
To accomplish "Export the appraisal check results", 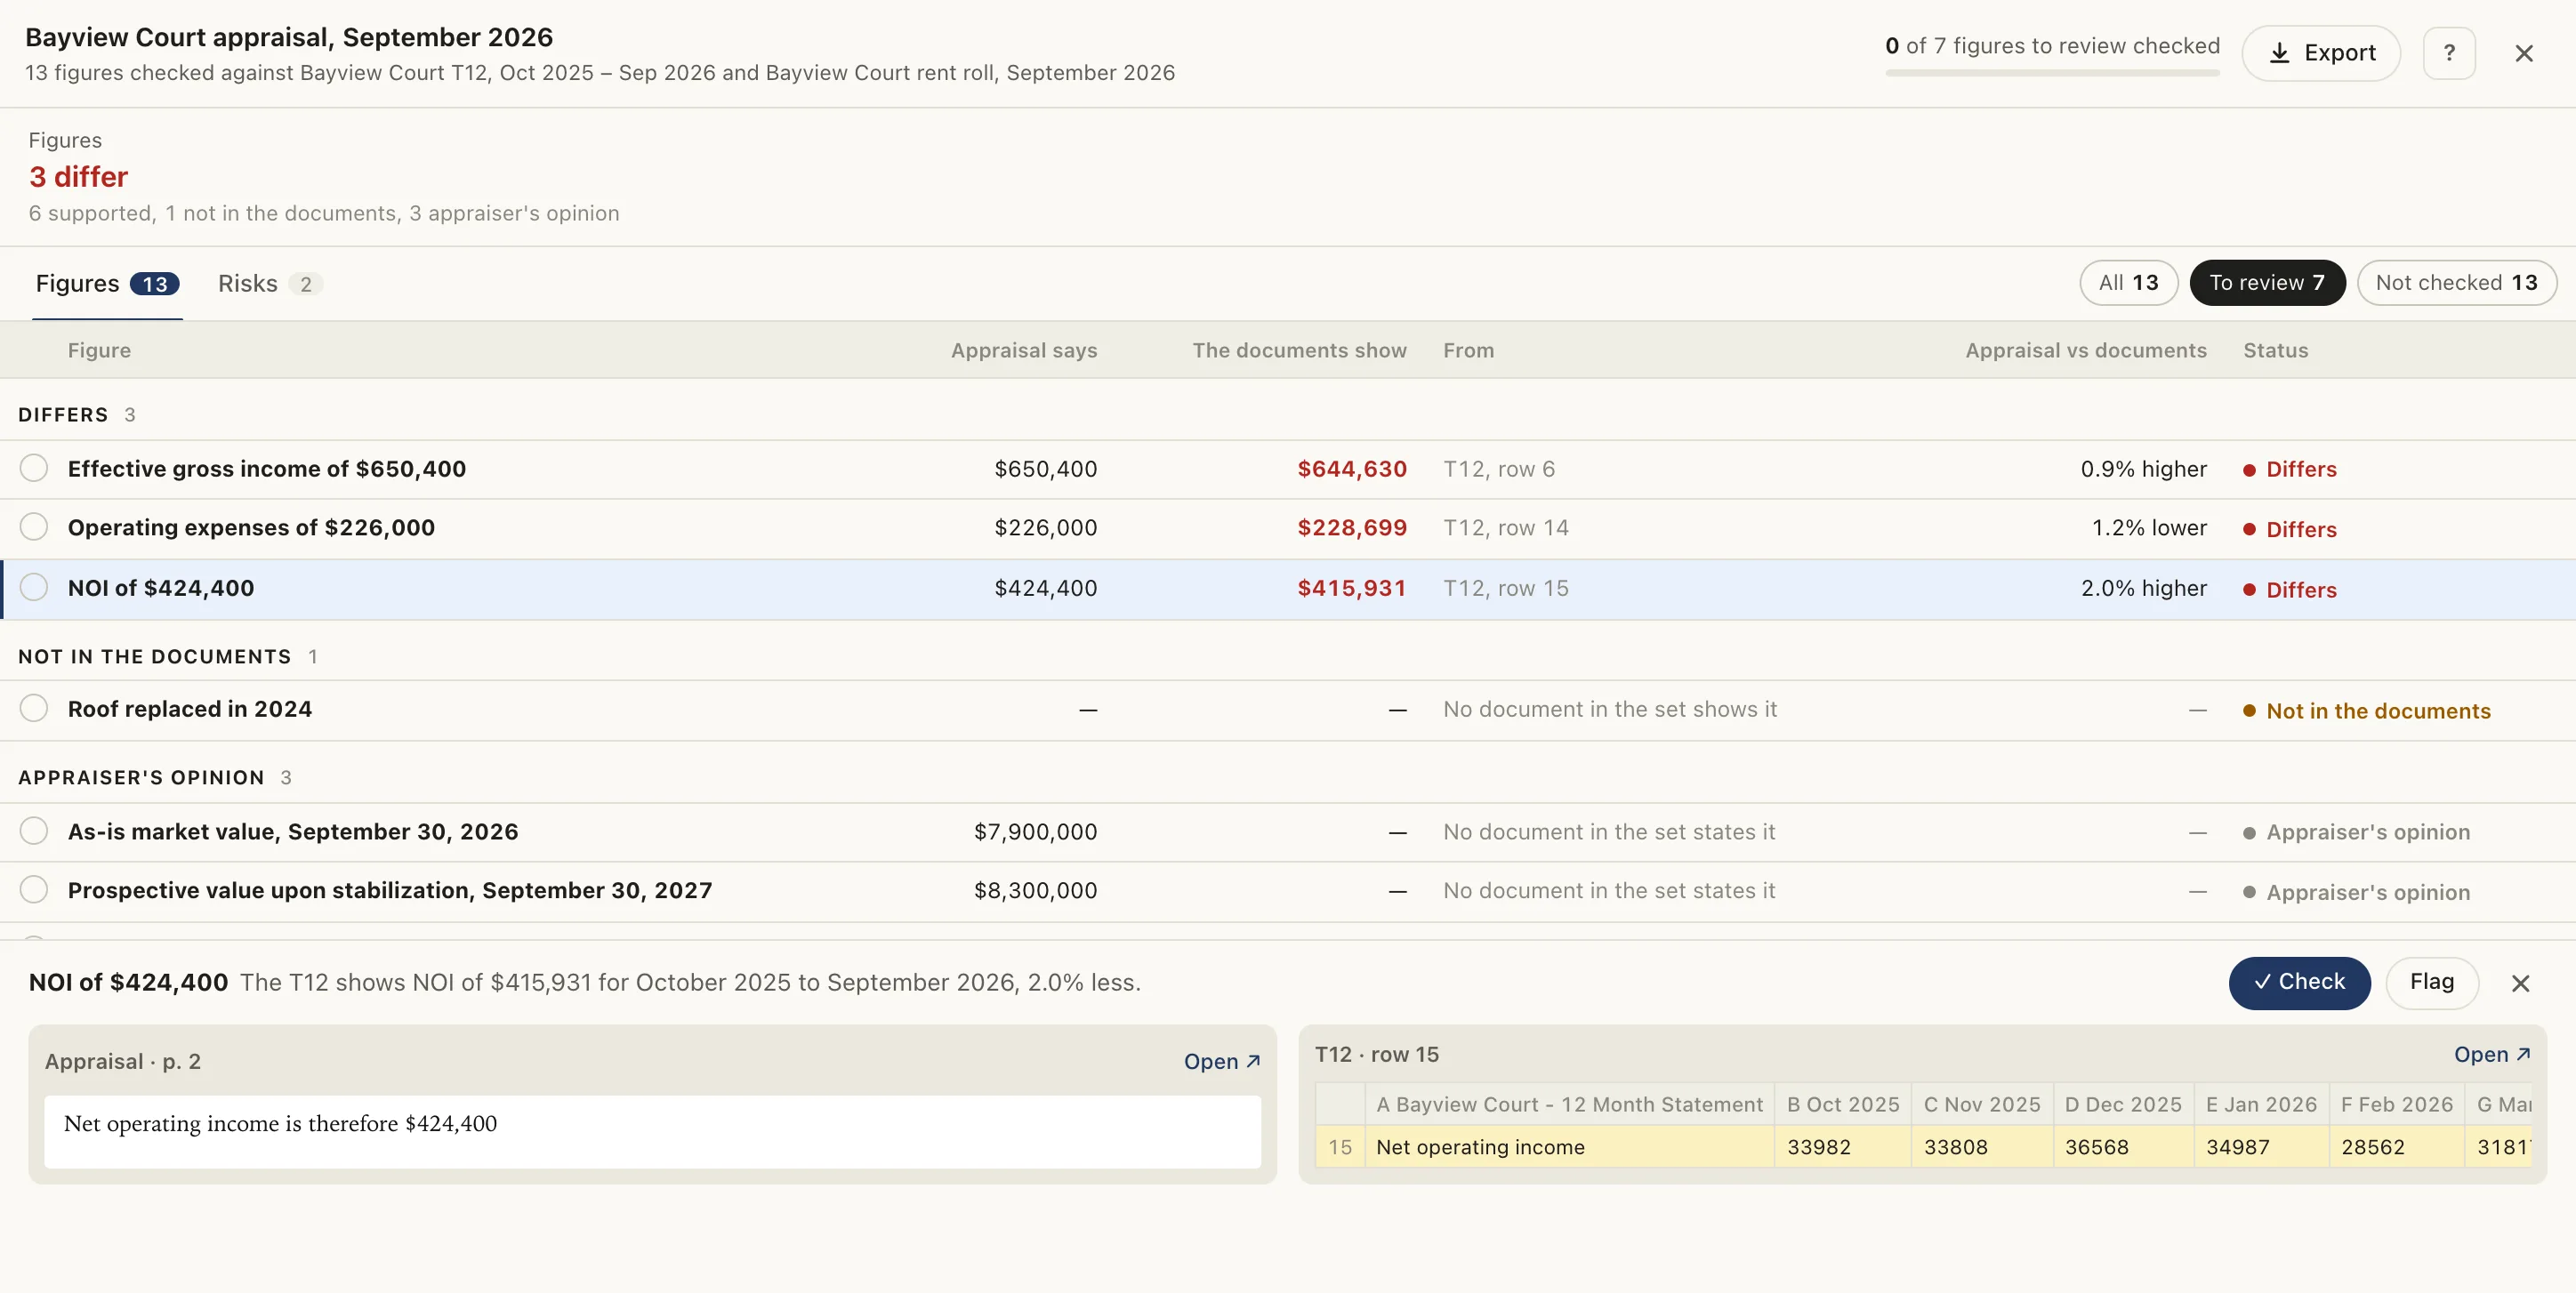I will [x=2320, y=53].
